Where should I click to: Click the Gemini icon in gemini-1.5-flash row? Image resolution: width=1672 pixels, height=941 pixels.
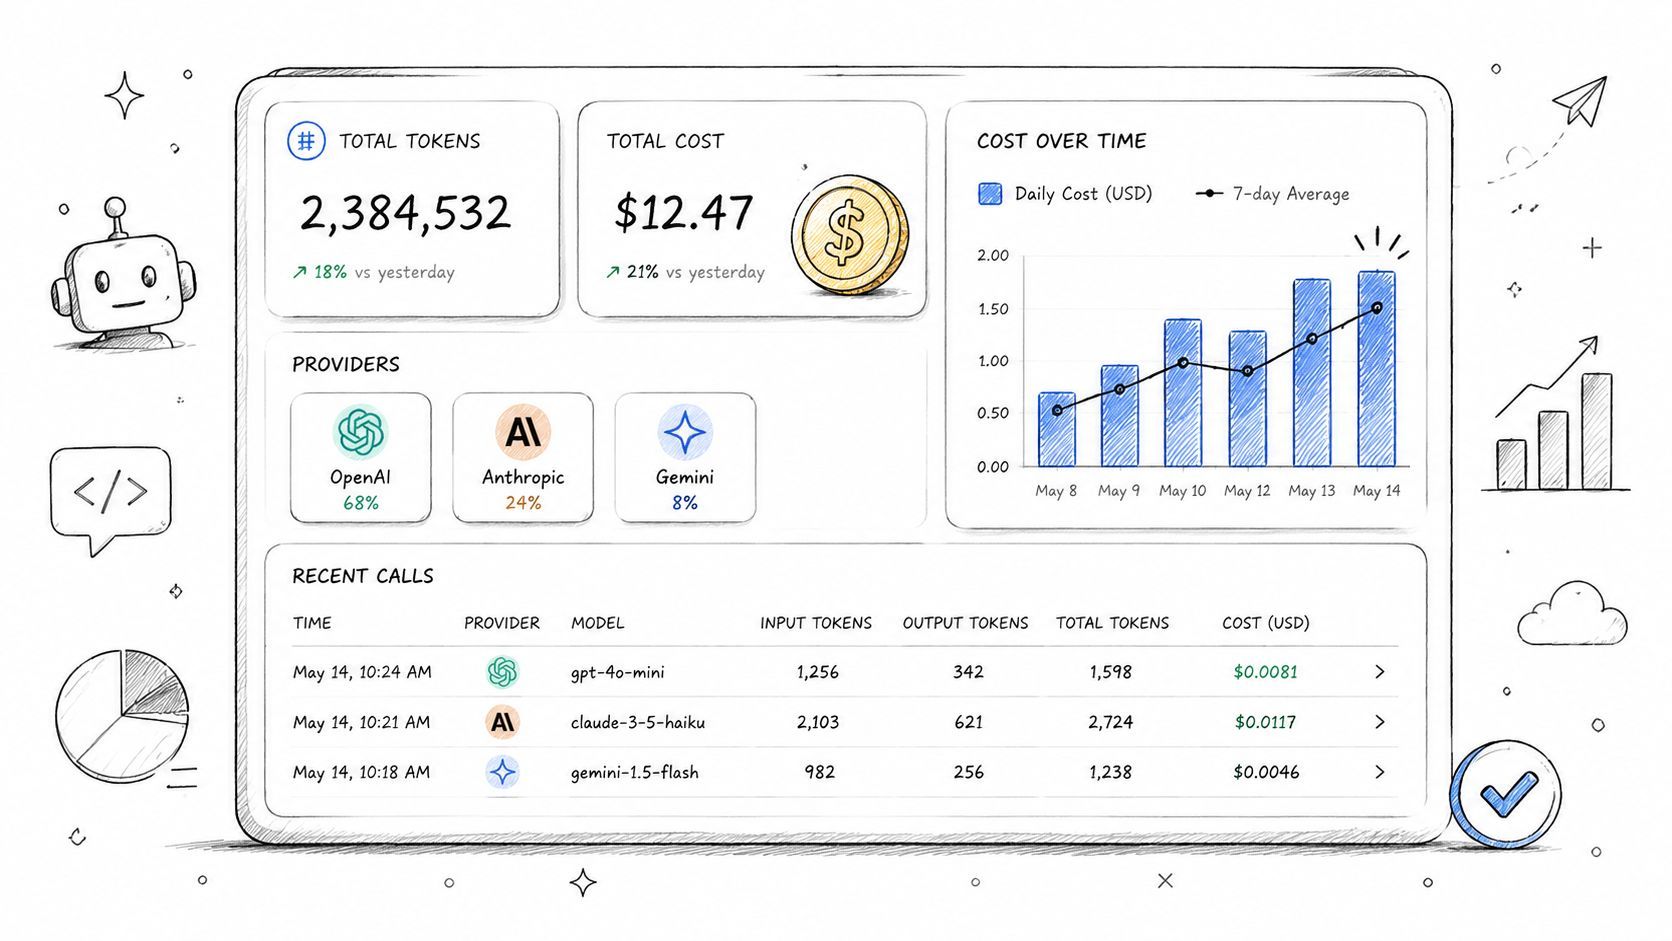tap(502, 772)
